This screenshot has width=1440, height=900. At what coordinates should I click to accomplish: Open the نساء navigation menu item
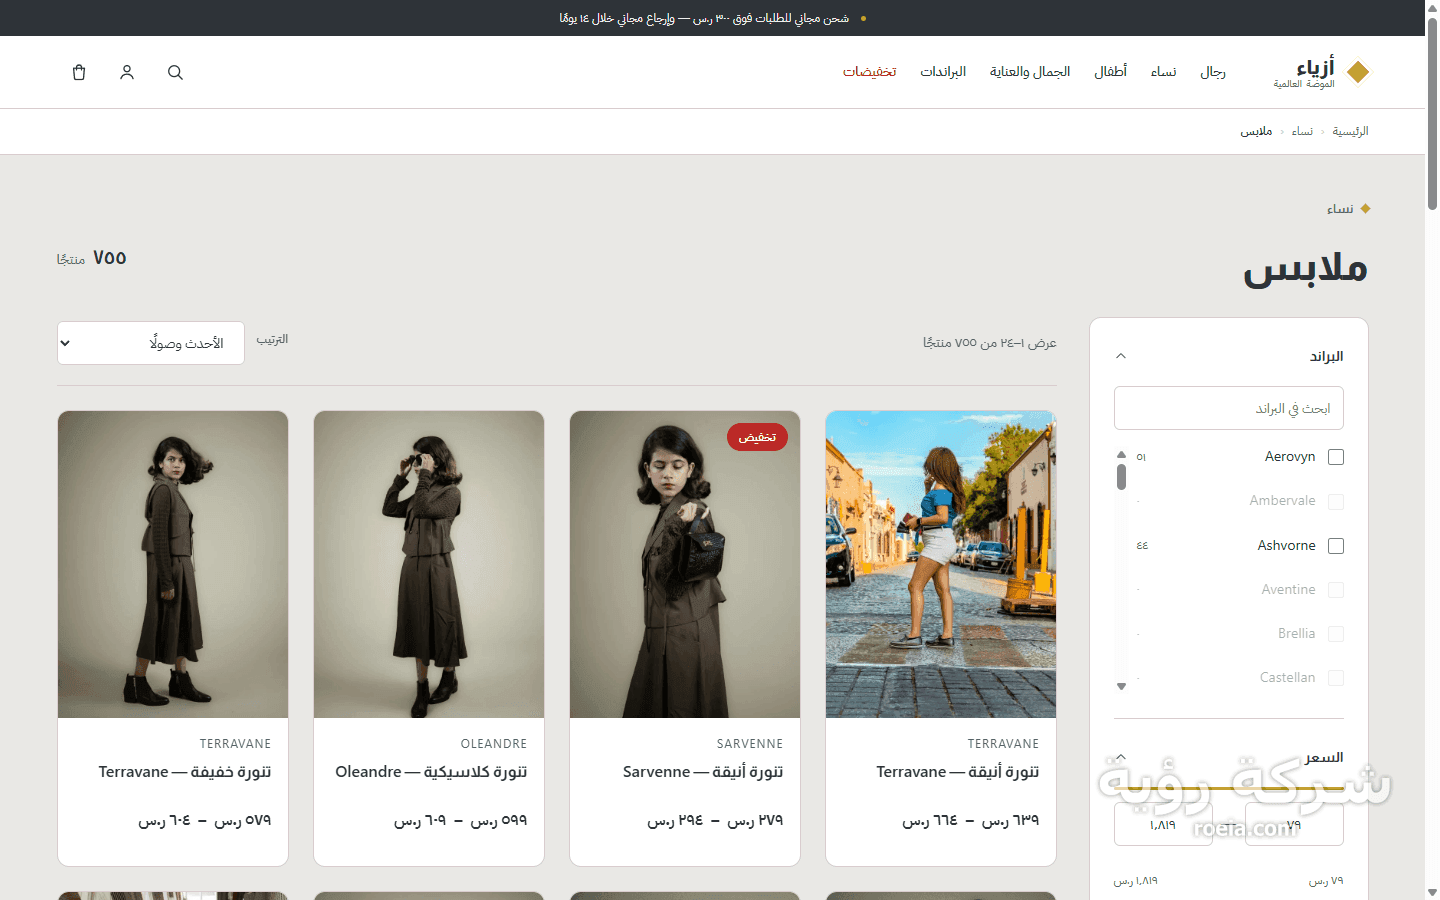1163,72
